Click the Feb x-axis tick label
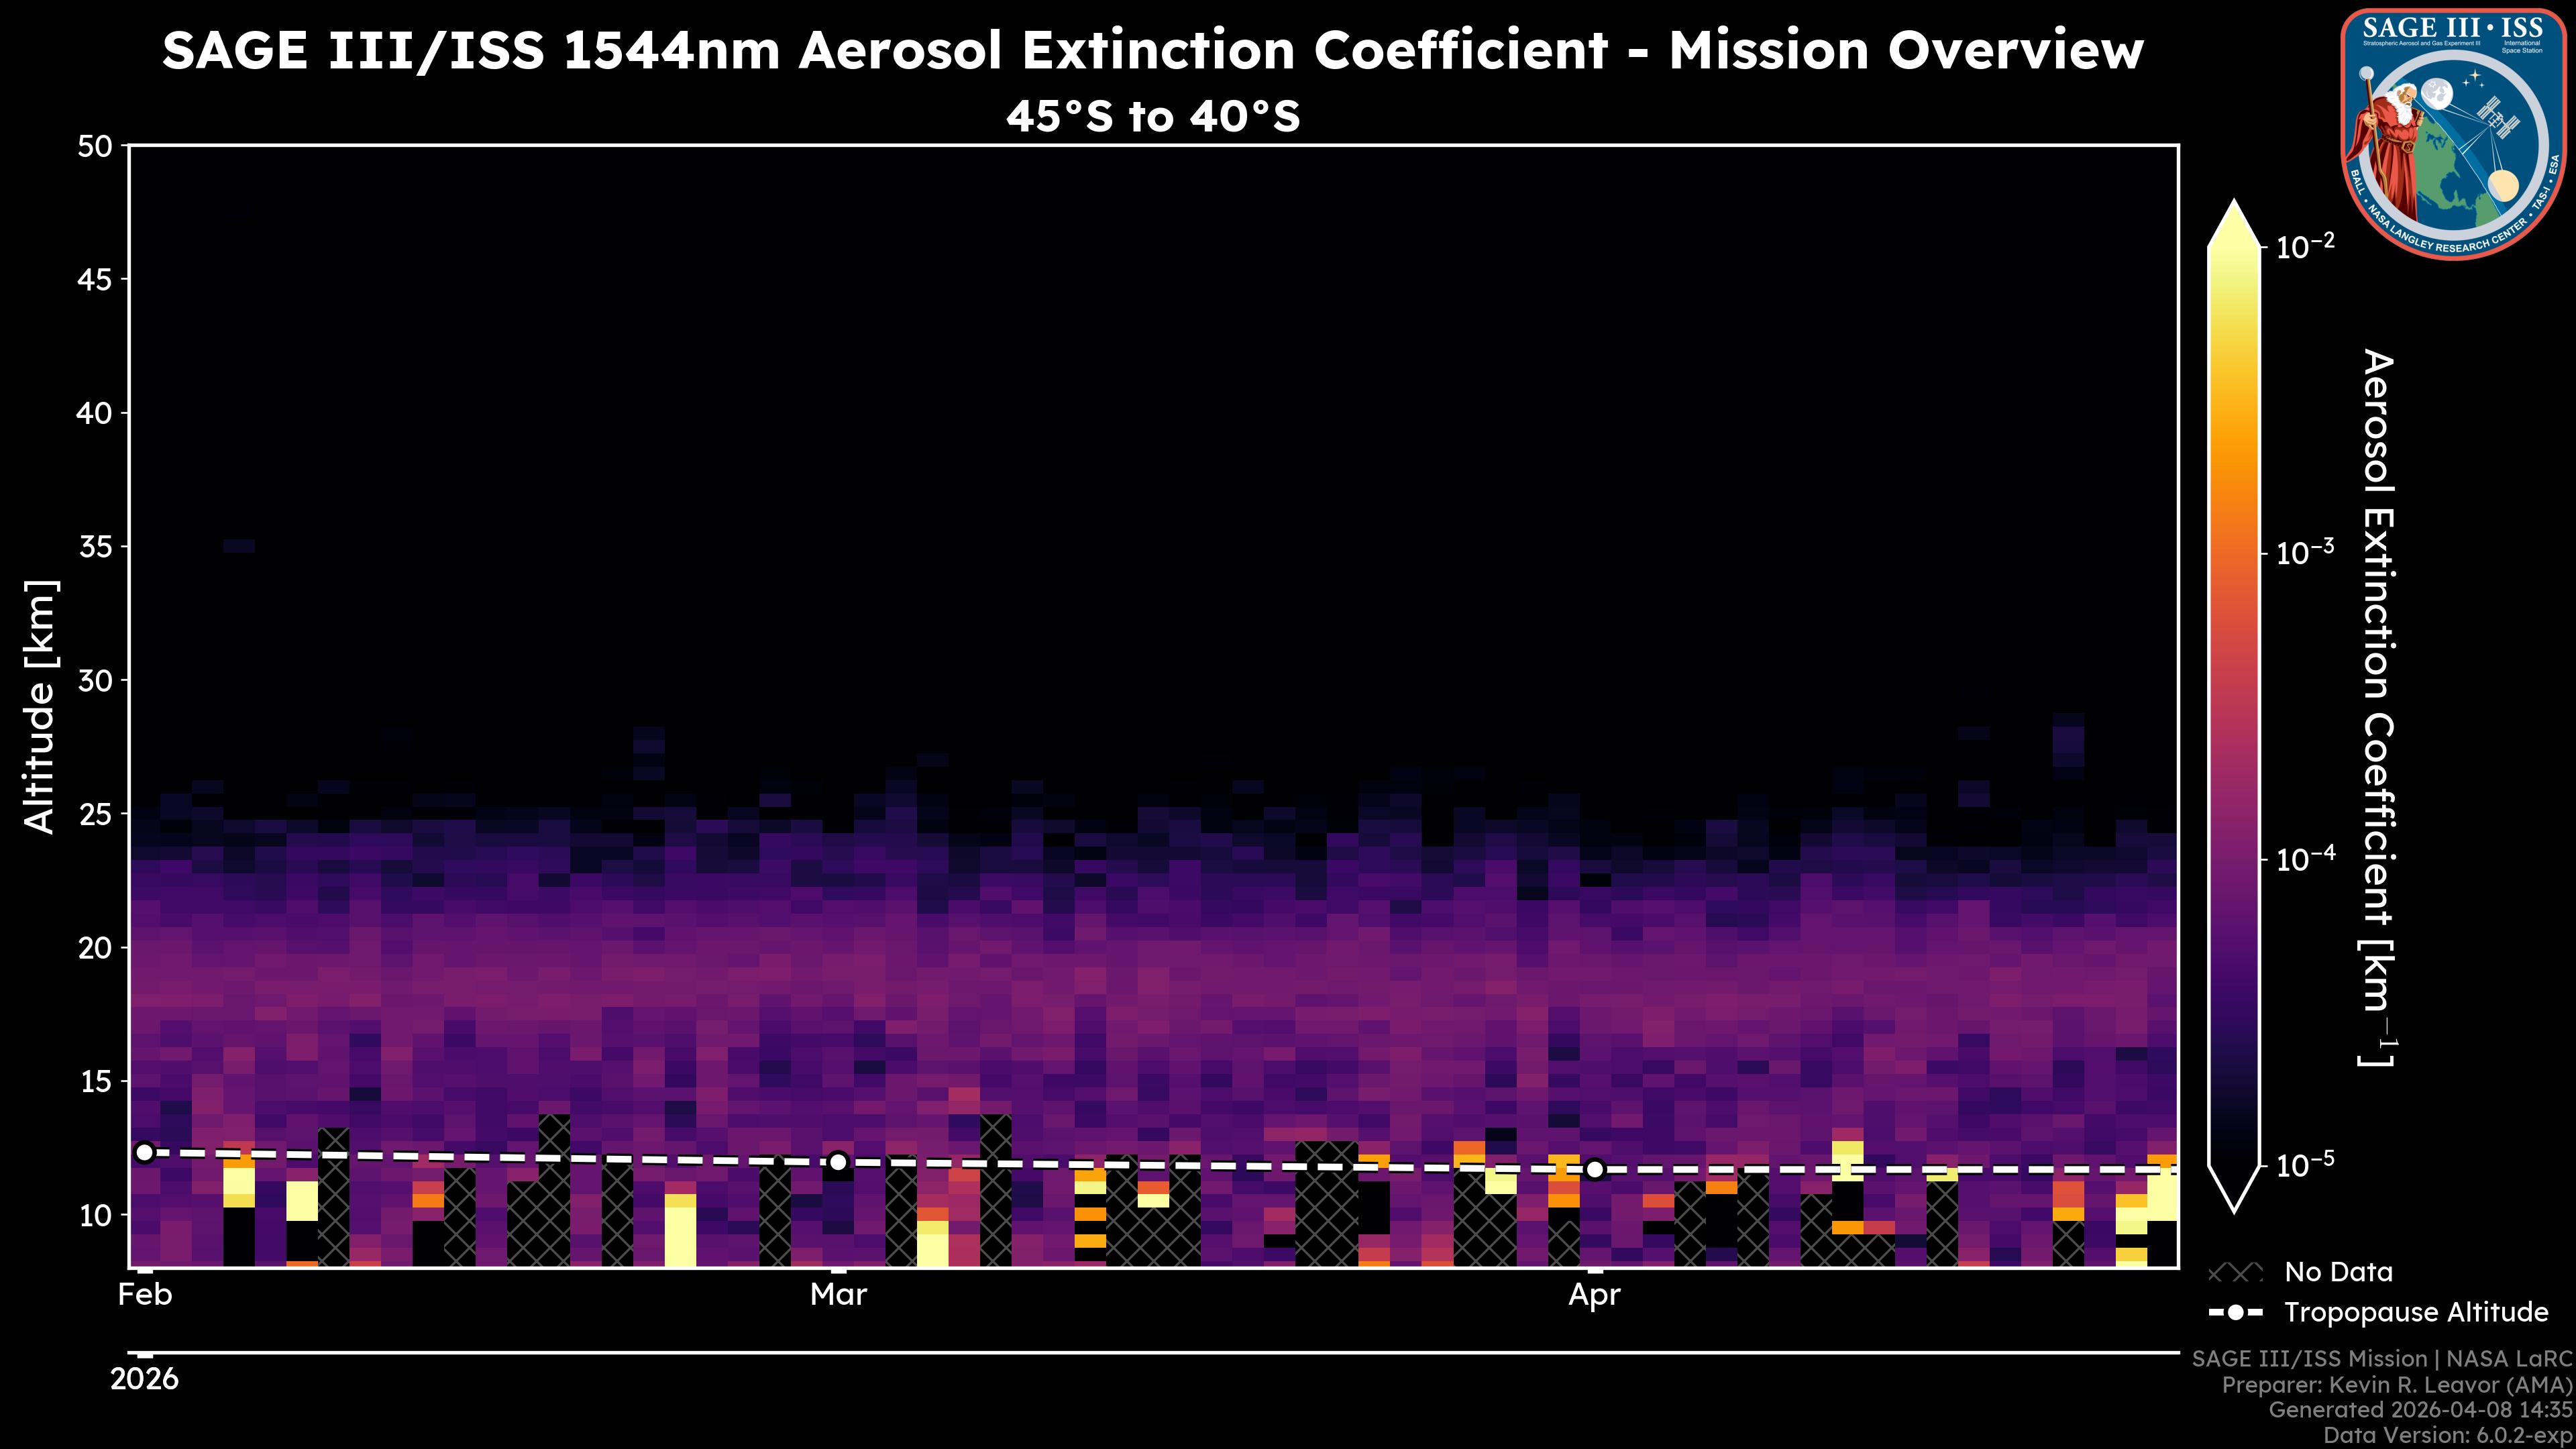 (145, 1295)
